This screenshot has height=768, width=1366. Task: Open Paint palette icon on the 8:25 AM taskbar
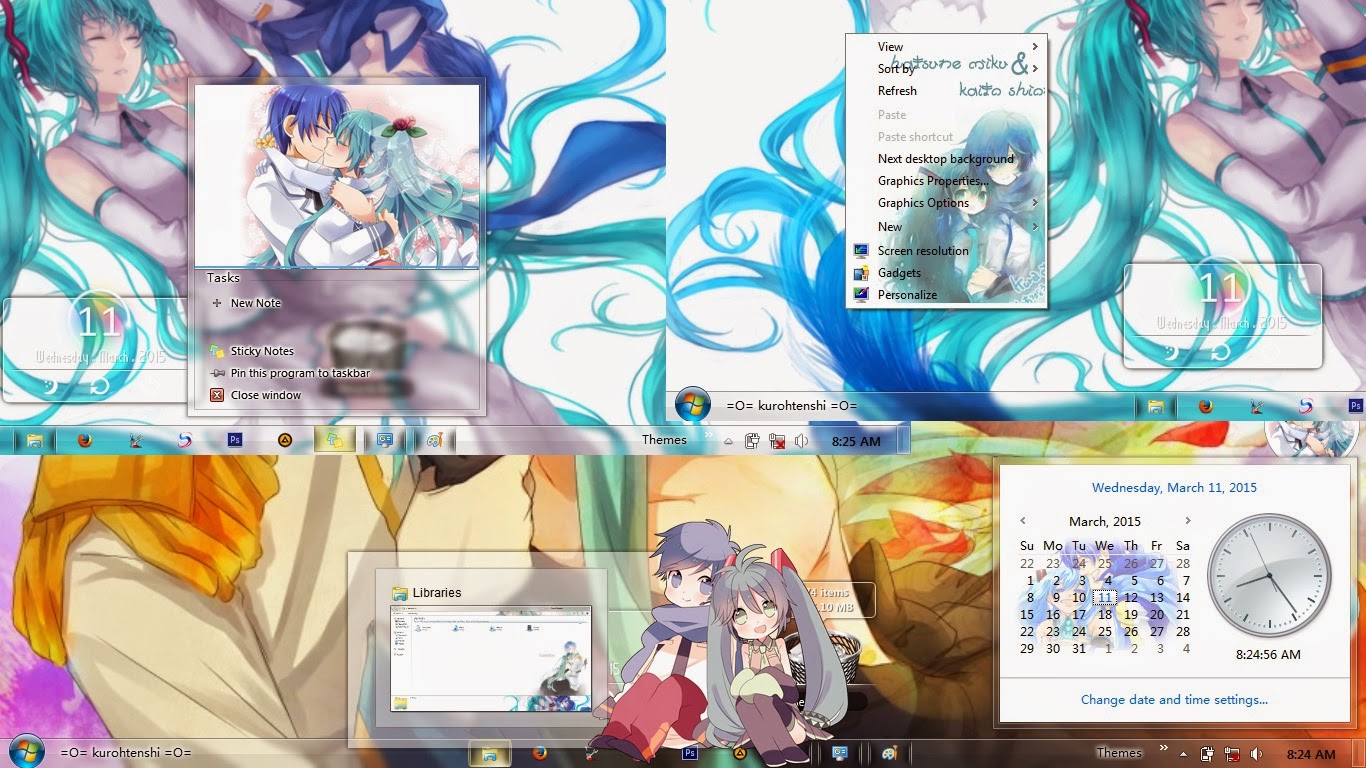click(433, 439)
